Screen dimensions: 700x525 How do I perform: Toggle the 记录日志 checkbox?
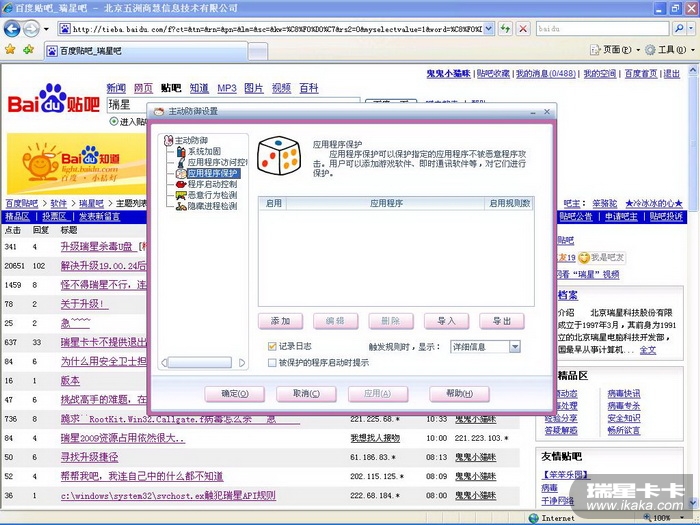click(x=271, y=346)
